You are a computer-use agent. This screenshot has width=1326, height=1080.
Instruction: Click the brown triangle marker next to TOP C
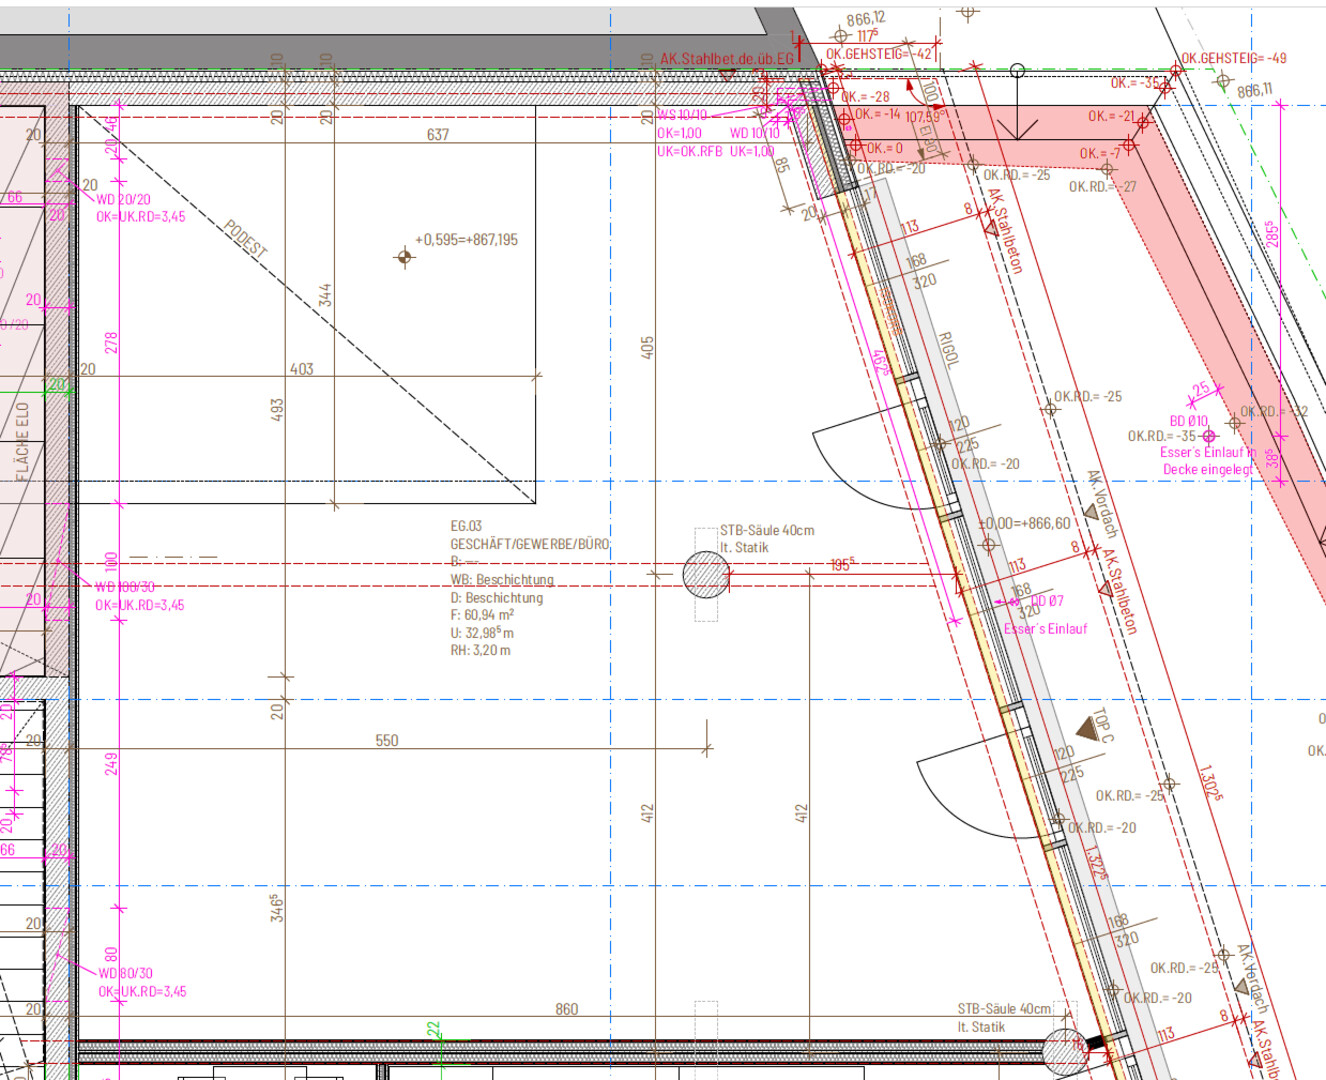click(1087, 728)
